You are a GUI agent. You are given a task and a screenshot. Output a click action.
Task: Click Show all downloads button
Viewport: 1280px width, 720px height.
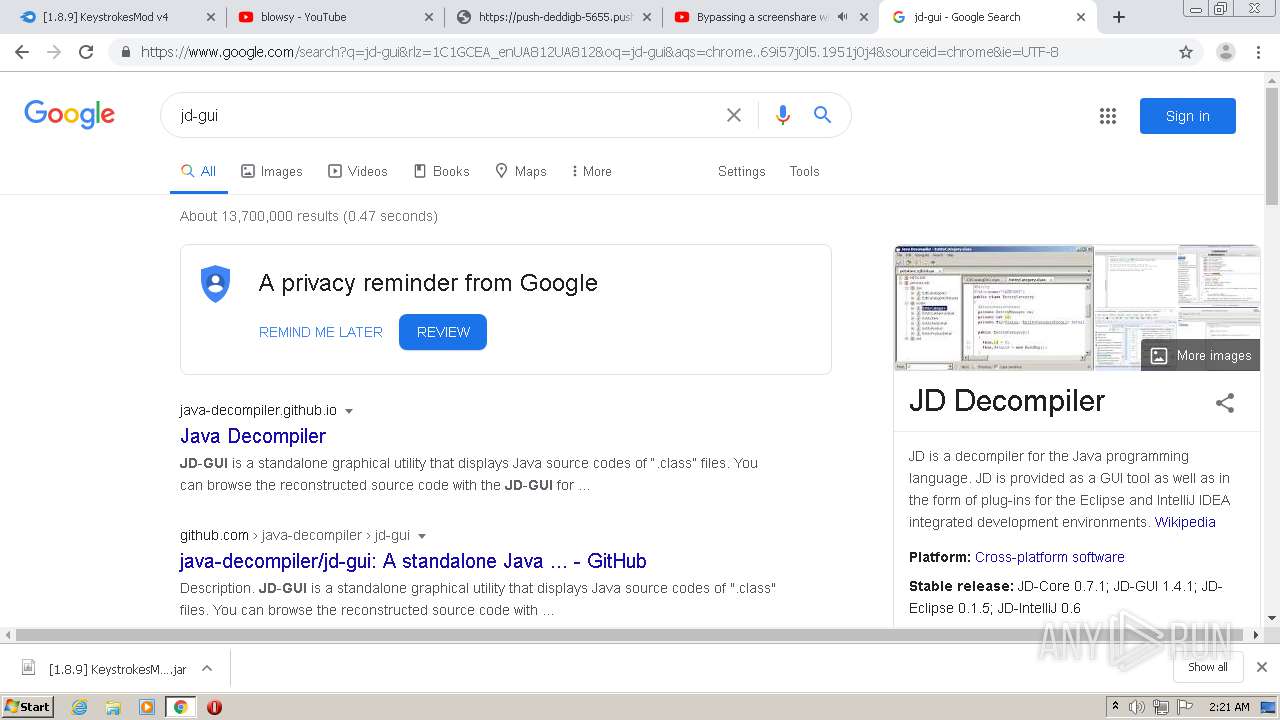pyautogui.click(x=1208, y=667)
